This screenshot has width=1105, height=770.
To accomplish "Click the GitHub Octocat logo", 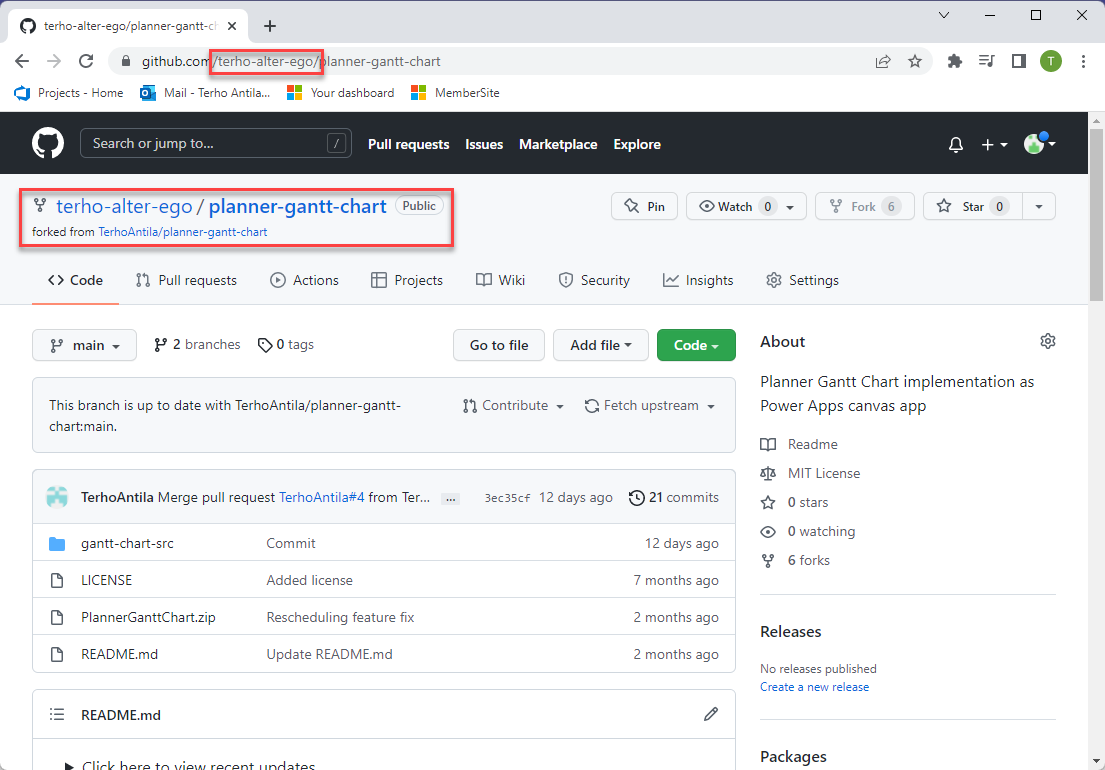I will pyautogui.click(x=47, y=144).
